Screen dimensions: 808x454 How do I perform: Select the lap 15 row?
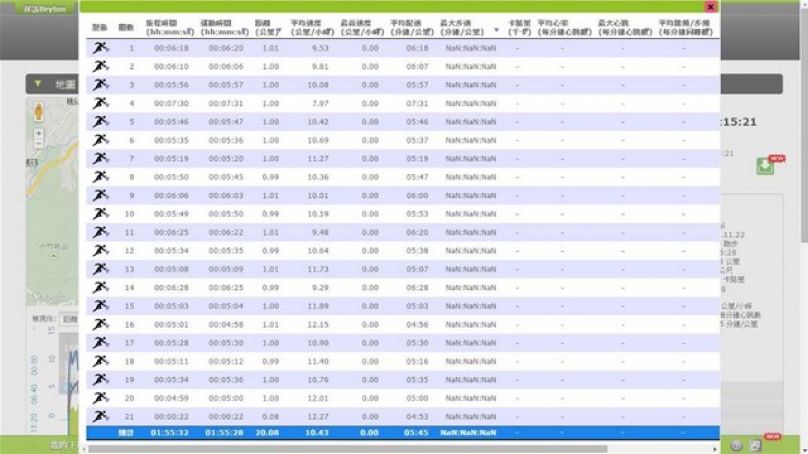point(400,306)
